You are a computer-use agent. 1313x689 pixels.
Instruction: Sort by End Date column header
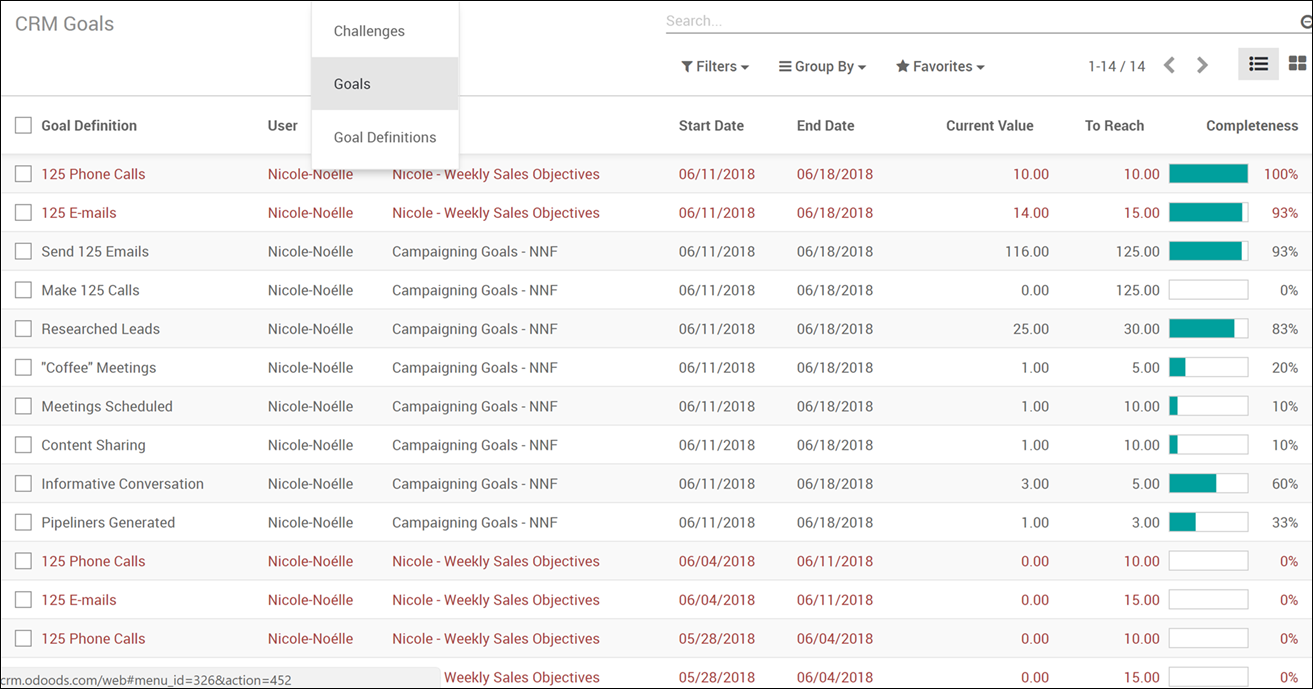[825, 125]
